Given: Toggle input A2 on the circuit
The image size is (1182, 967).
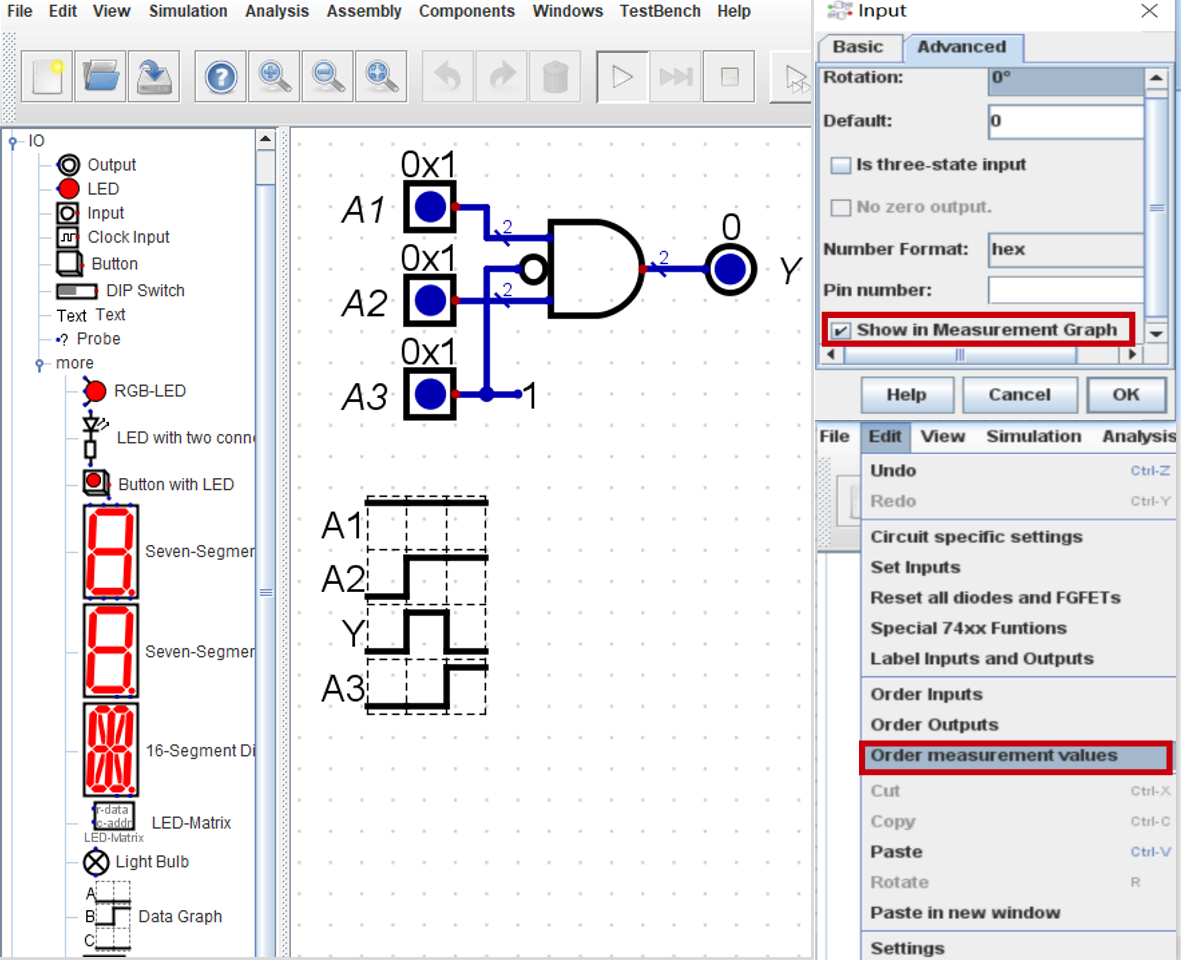Looking at the screenshot, I should tap(430, 300).
